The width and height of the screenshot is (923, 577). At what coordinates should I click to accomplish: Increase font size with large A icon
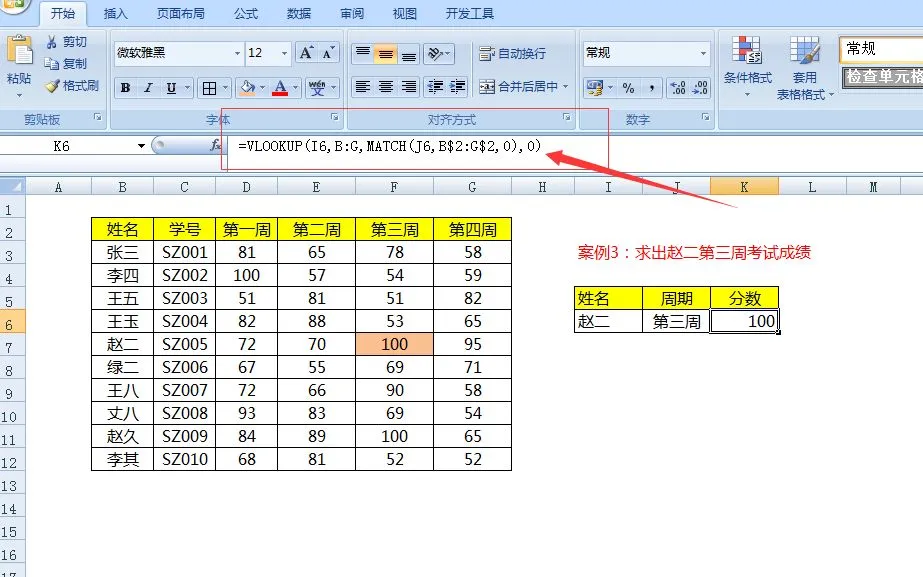tap(306, 53)
